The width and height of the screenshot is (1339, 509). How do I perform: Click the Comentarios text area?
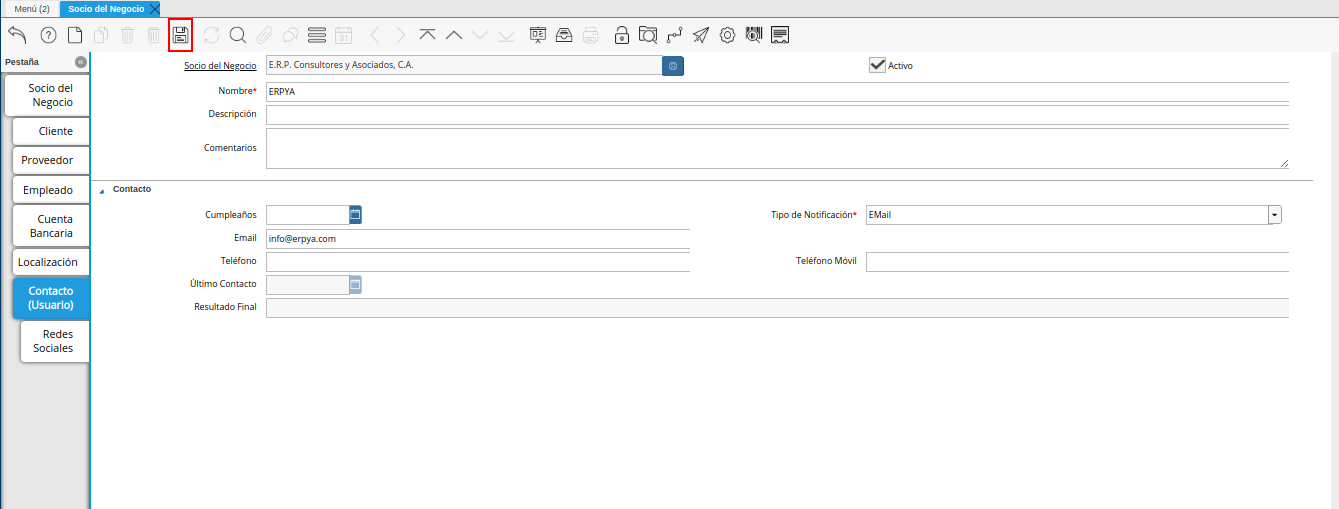[777, 148]
